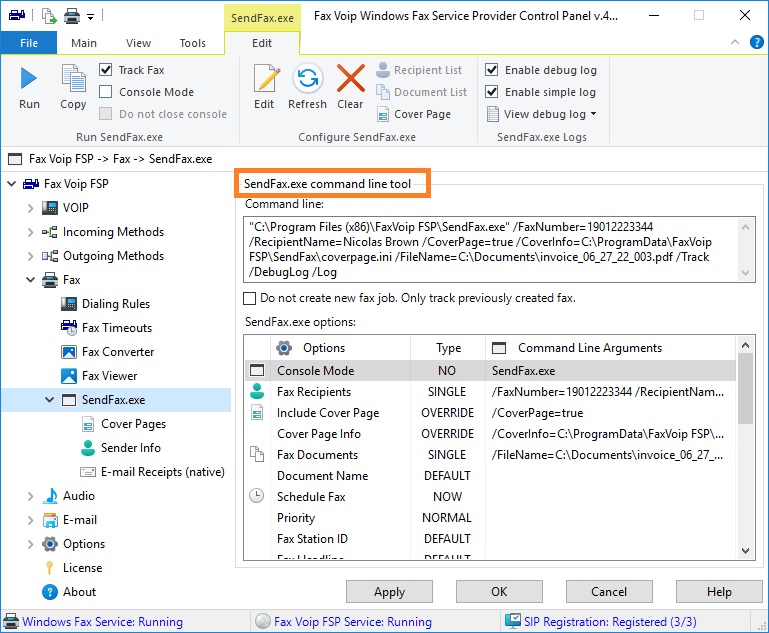
Task: Open the View debug log dropdown
Action: 542,114
